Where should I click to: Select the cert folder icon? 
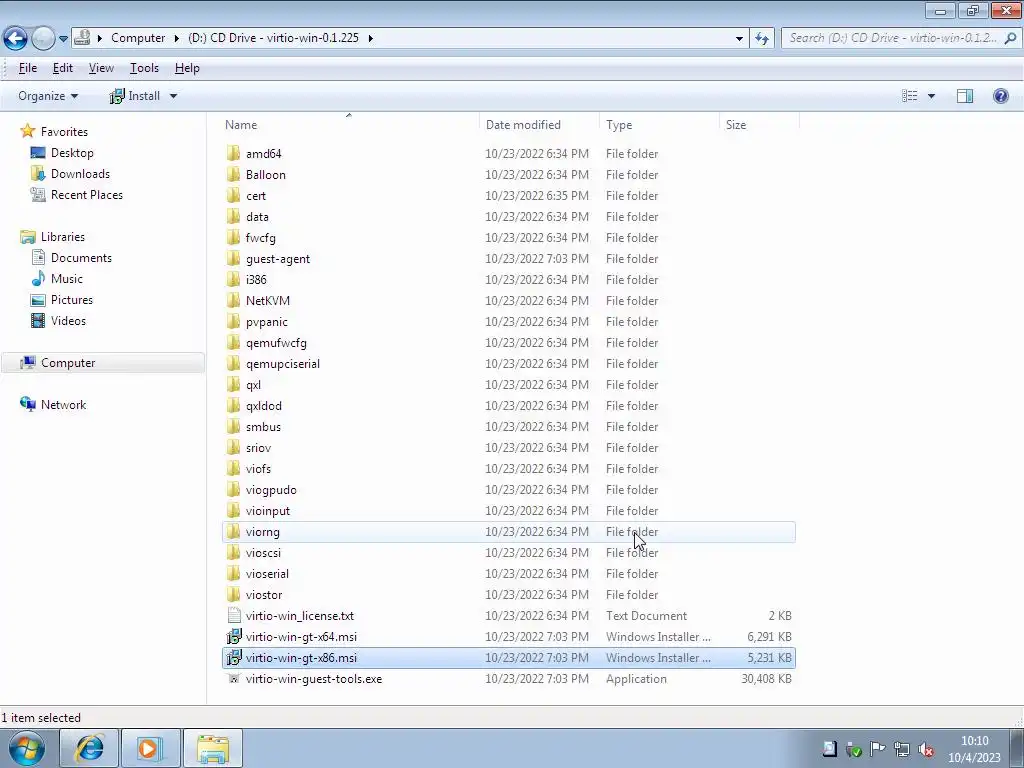pyautogui.click(x=233, y=195)
